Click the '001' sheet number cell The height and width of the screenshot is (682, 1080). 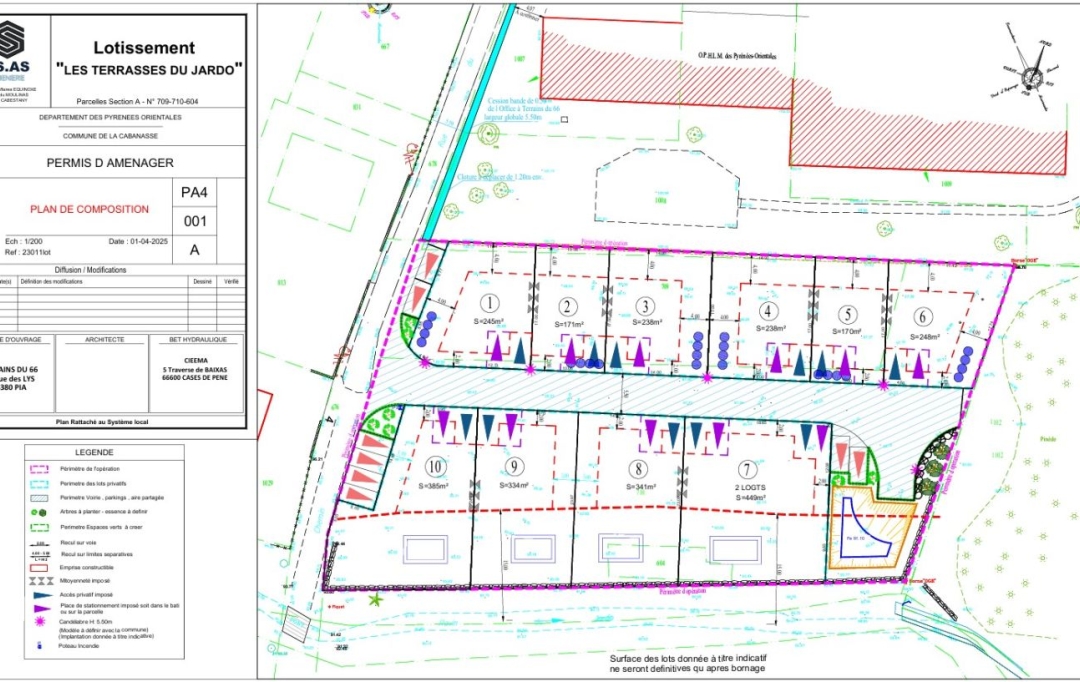tap(194, 221)
